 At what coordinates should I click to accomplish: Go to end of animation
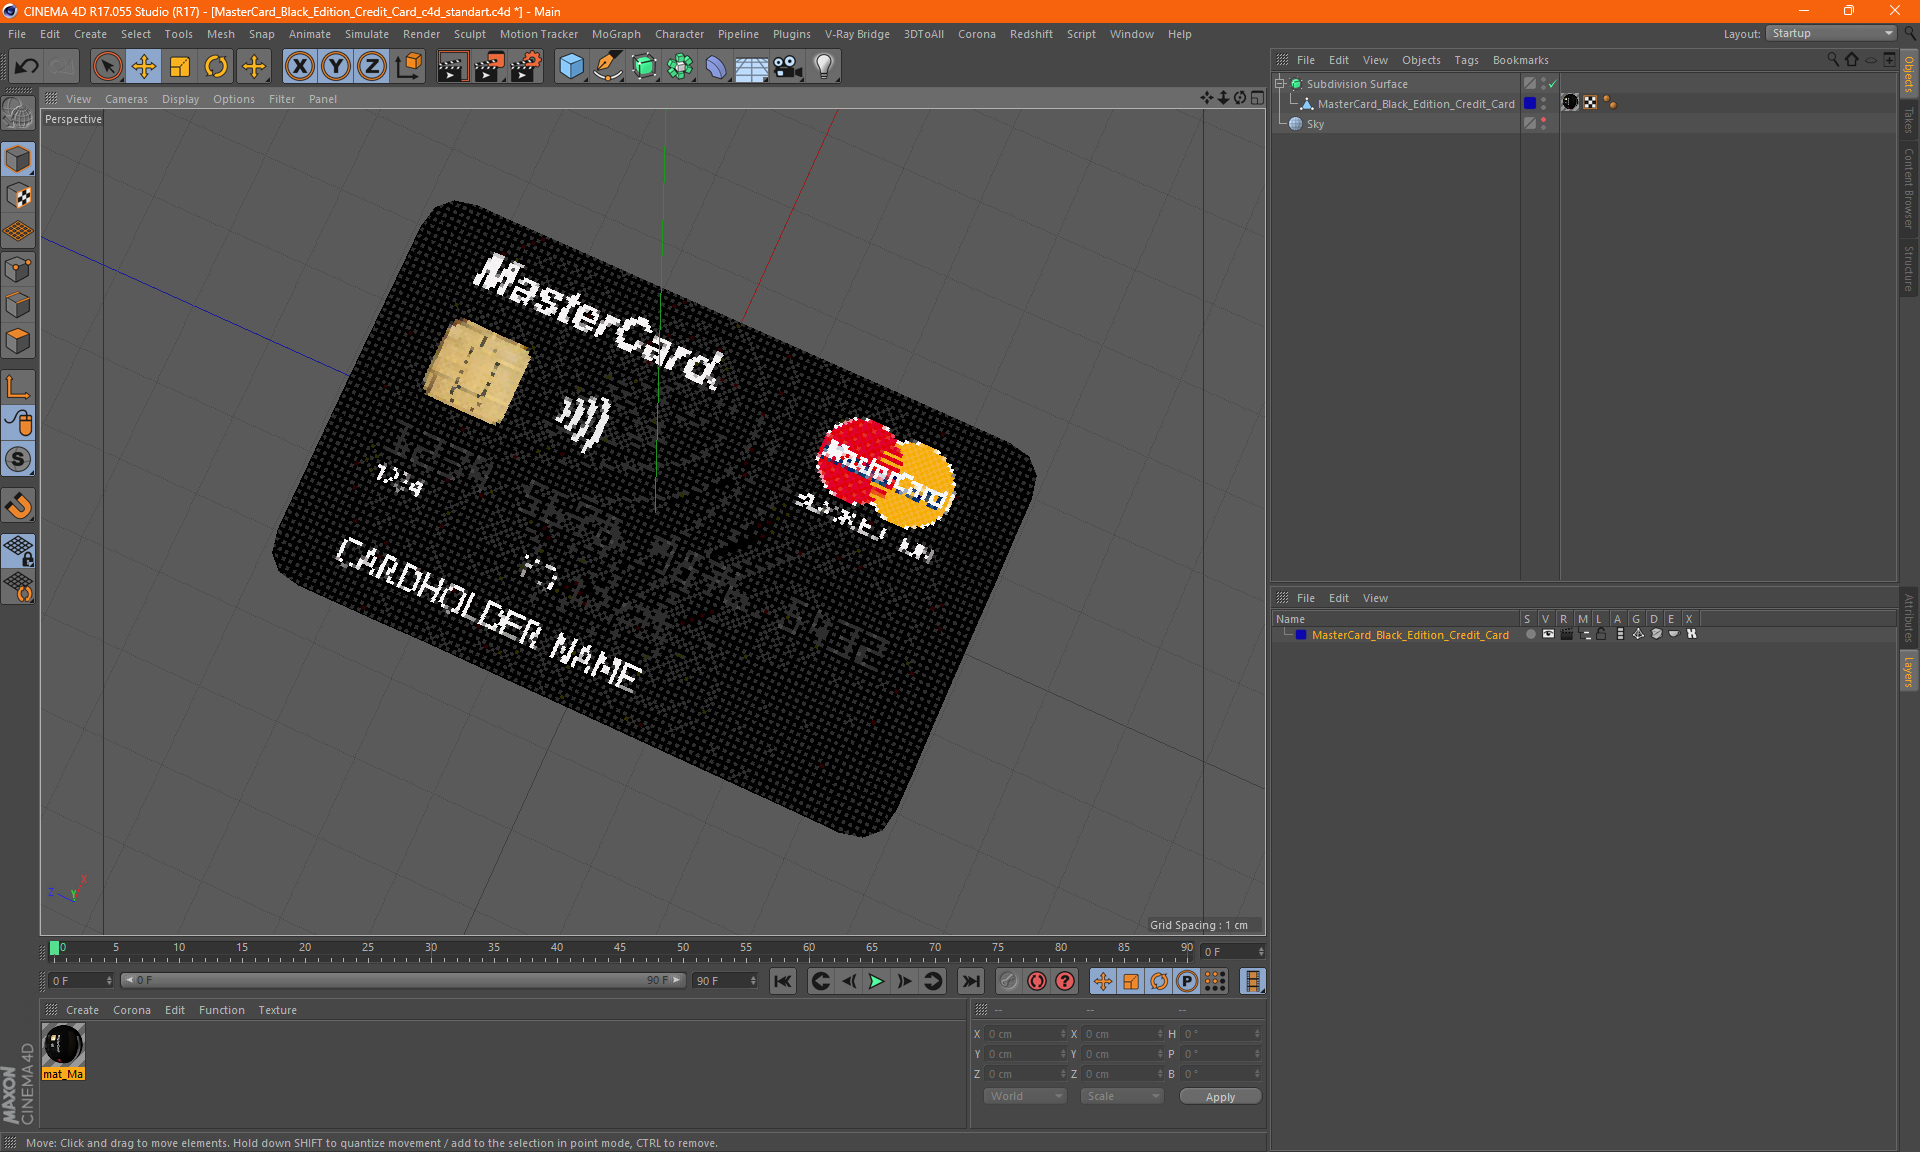(970, 981)
